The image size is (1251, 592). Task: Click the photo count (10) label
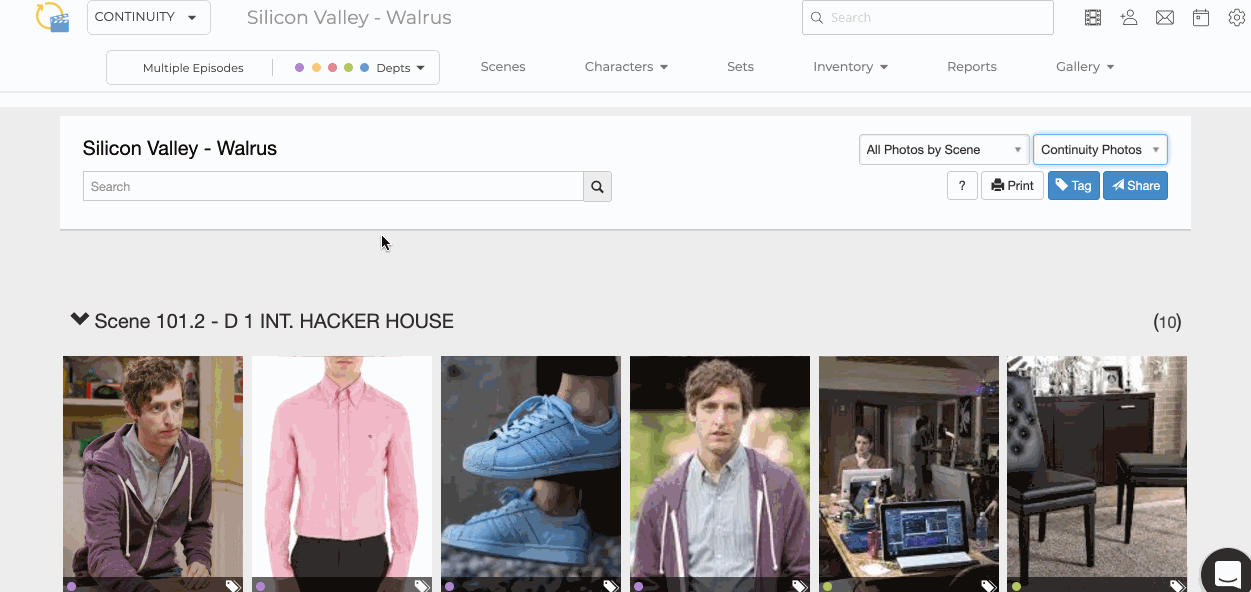(x=1167, y=322)
